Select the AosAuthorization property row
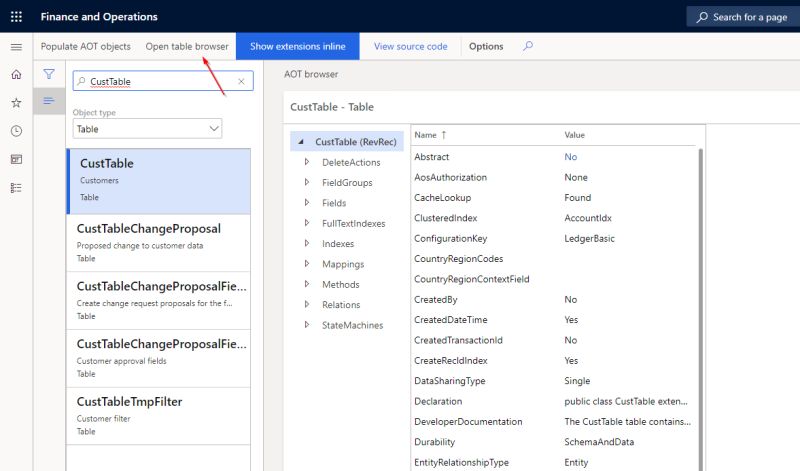800x471 pixels. click(554, 177)
